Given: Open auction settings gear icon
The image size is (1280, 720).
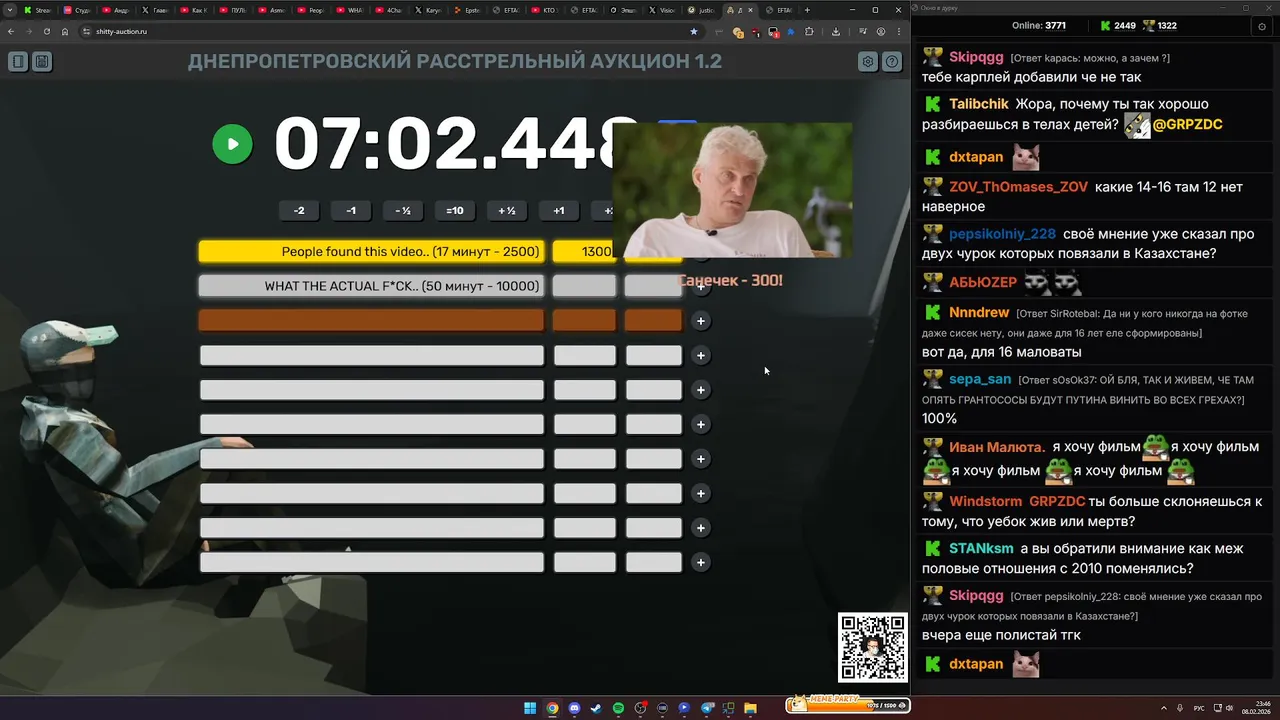Looking at the screenshot, I should pyautogui.click(x=868, y=62).
